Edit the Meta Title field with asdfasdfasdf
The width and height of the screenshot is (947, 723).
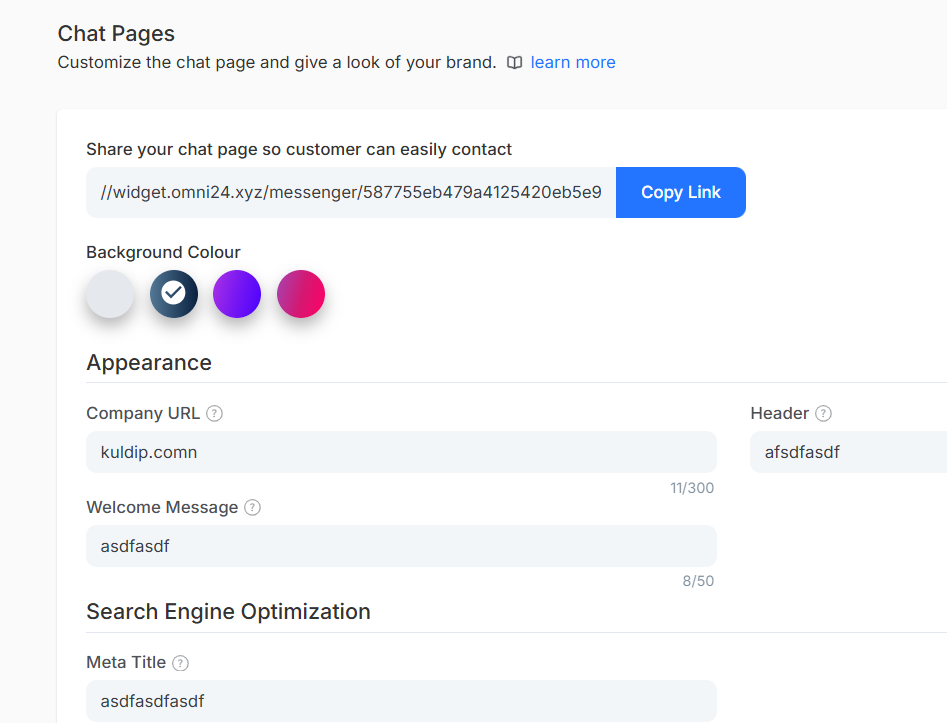pyautogui.click(x=401, y=701)
